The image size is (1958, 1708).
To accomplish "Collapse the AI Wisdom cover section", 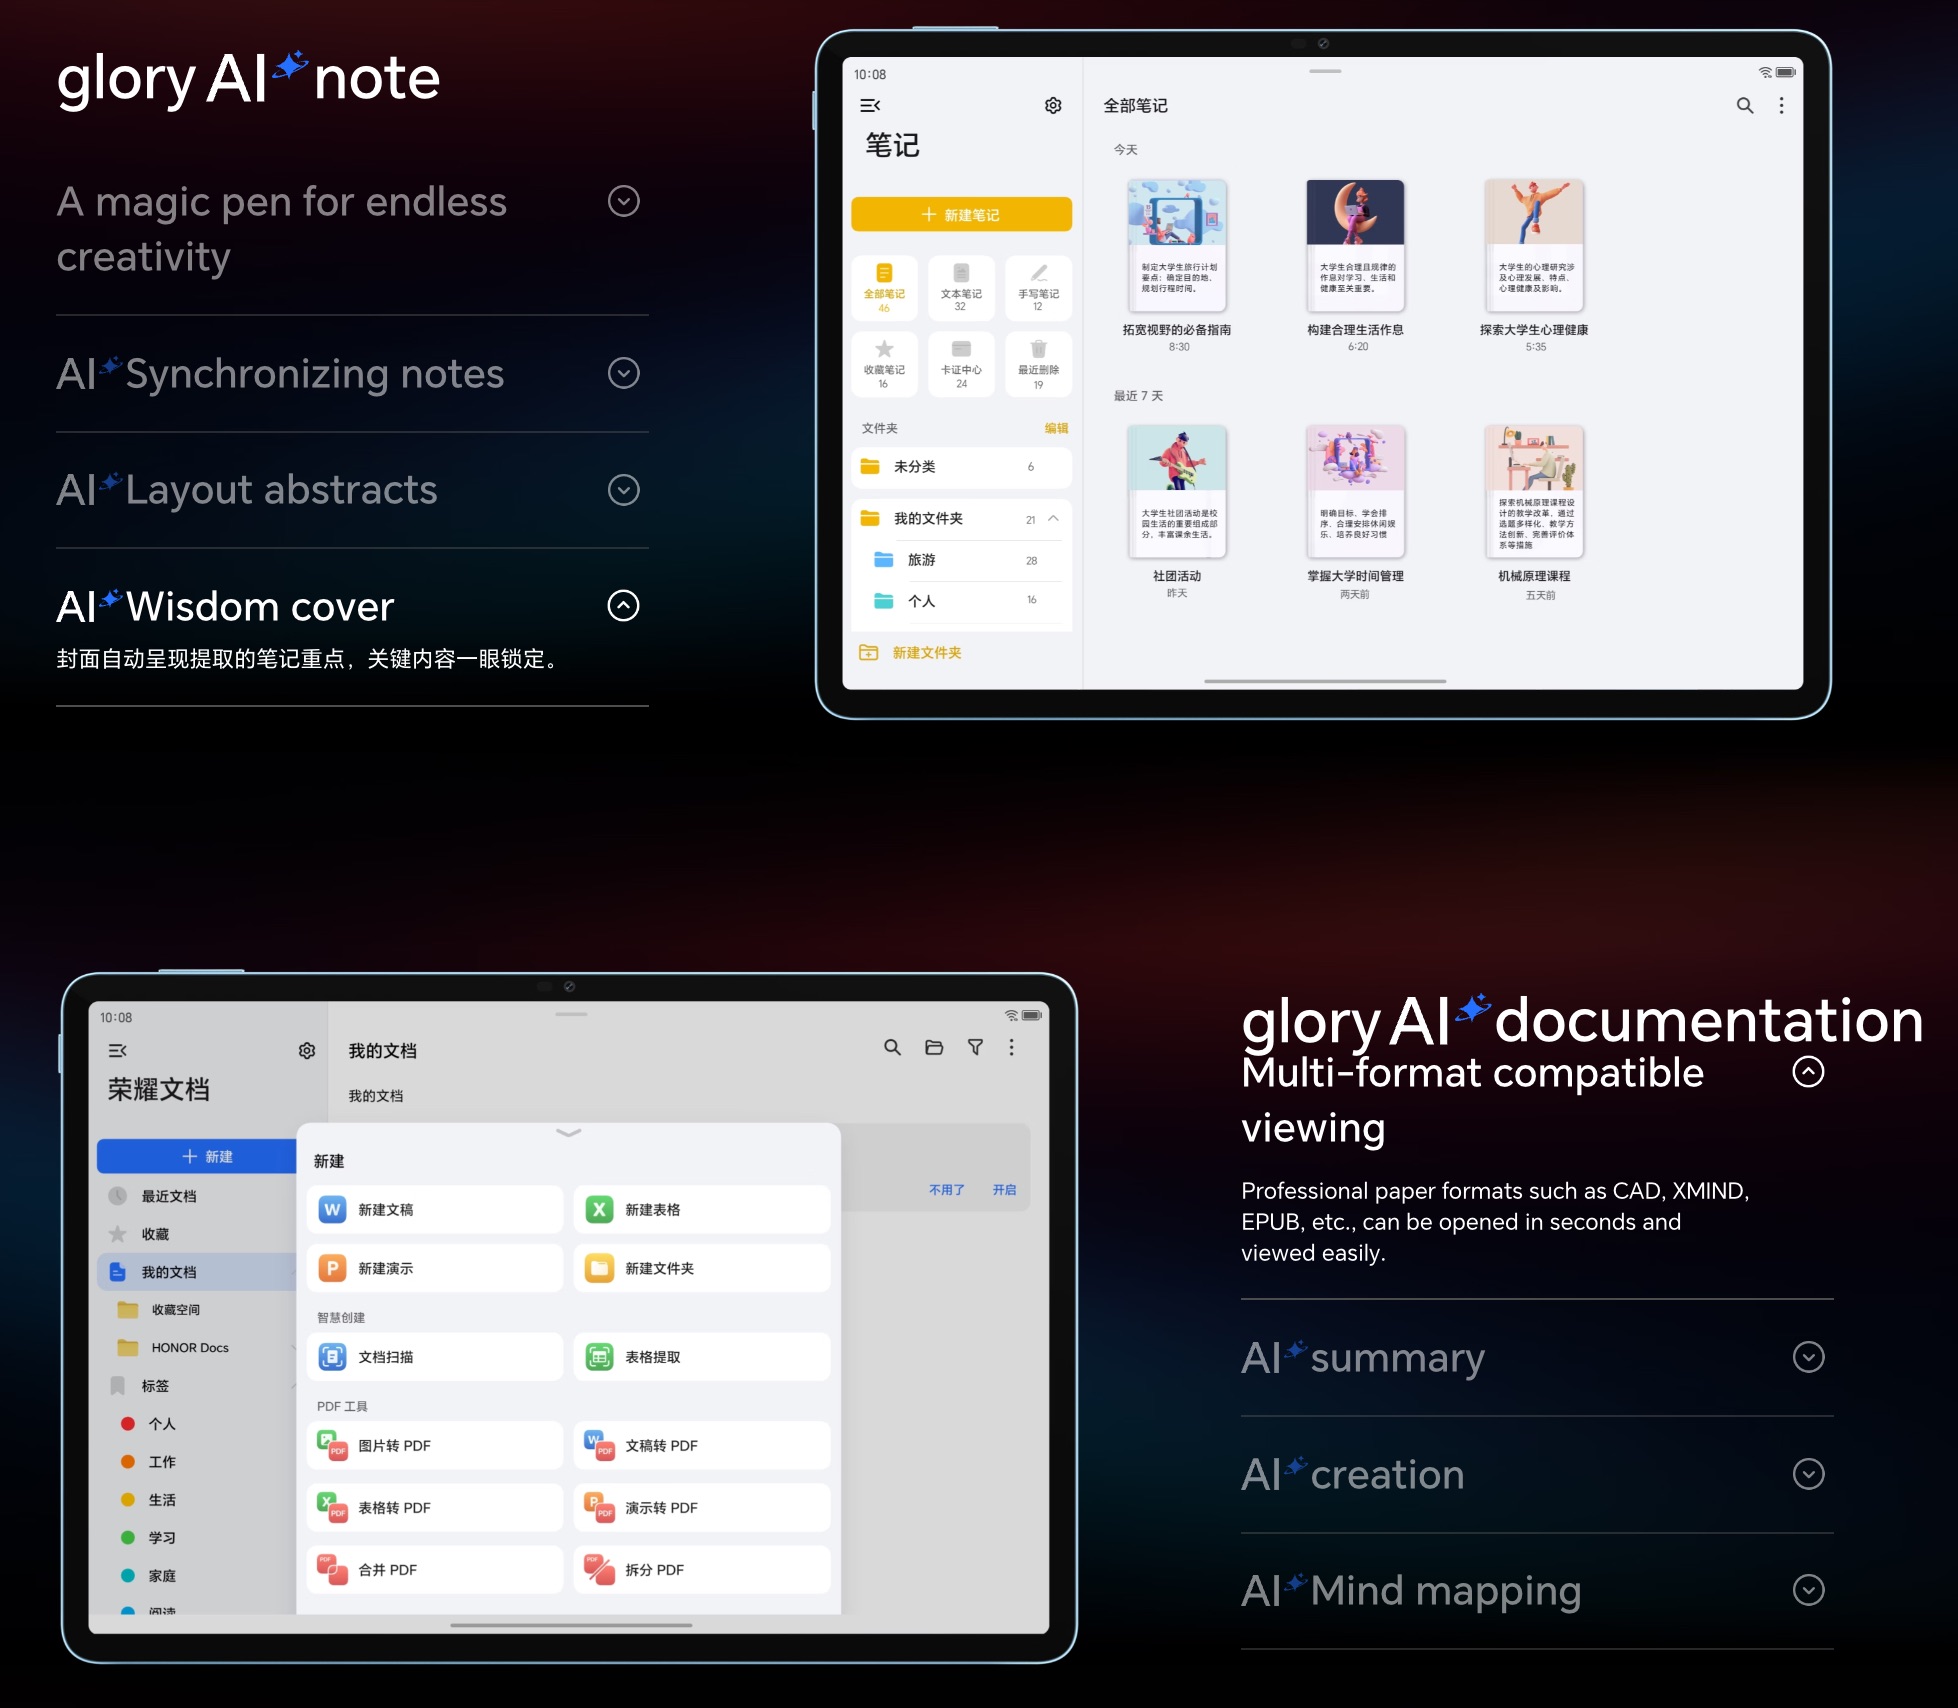I will (623, 606).
